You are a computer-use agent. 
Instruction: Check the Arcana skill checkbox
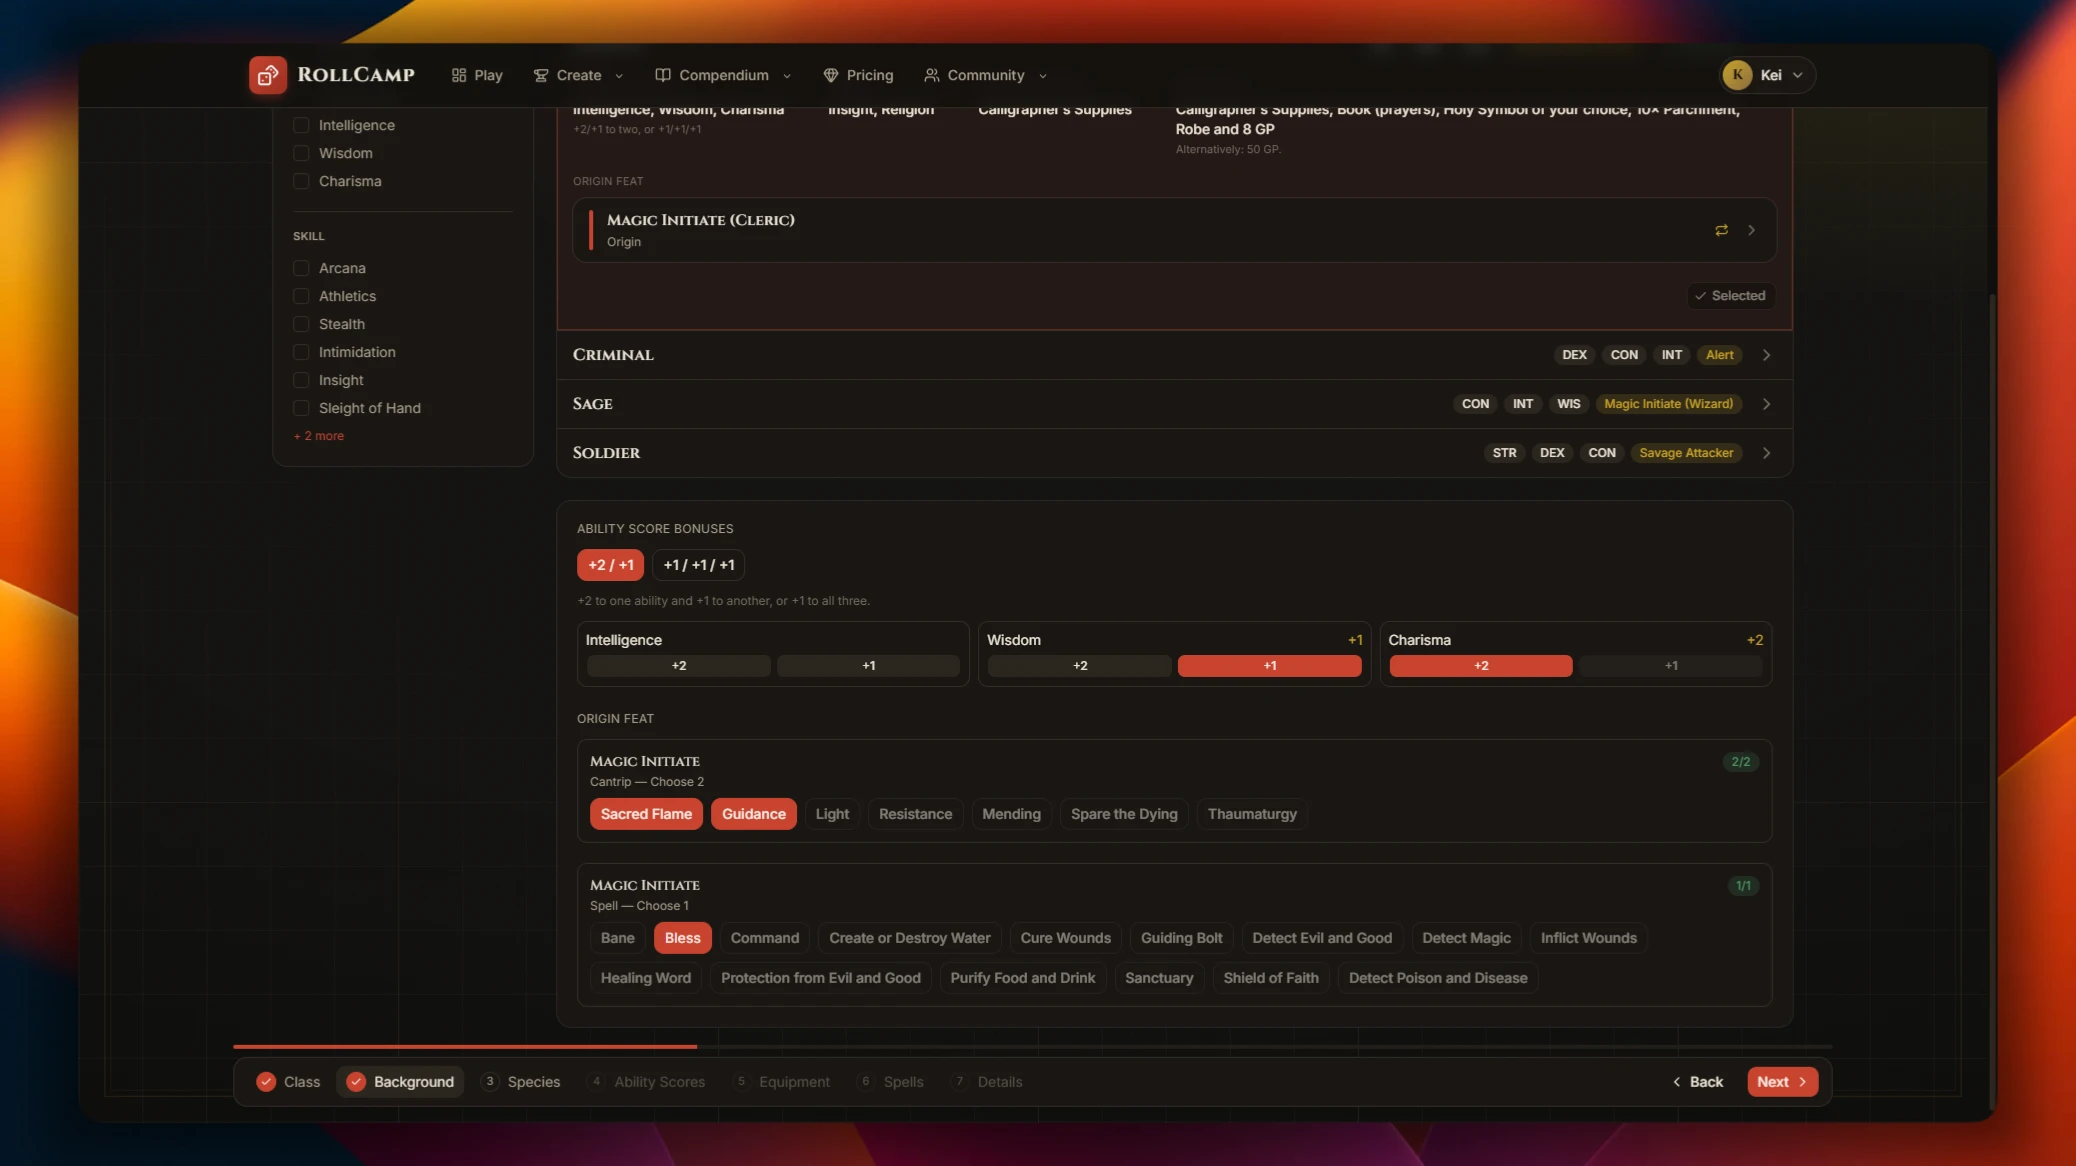point(301,268)
